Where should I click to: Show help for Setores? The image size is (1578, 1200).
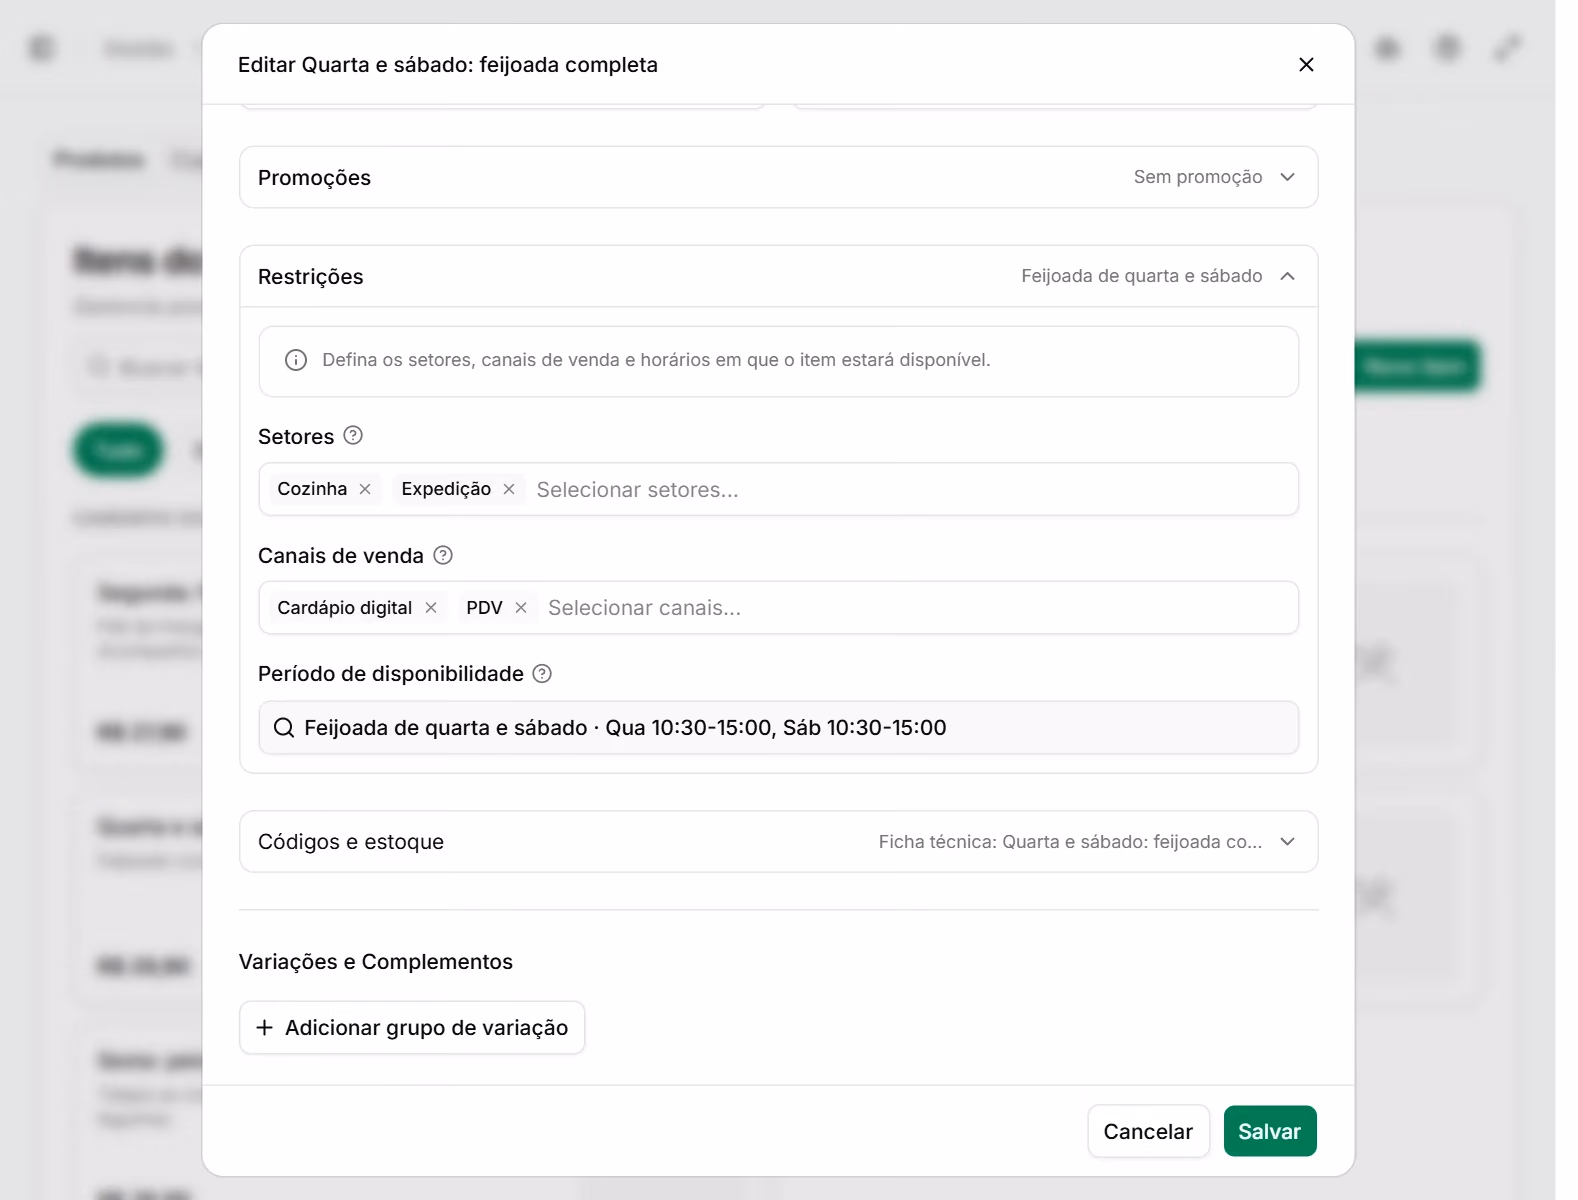pyautogui.click(x=353, y=436)
